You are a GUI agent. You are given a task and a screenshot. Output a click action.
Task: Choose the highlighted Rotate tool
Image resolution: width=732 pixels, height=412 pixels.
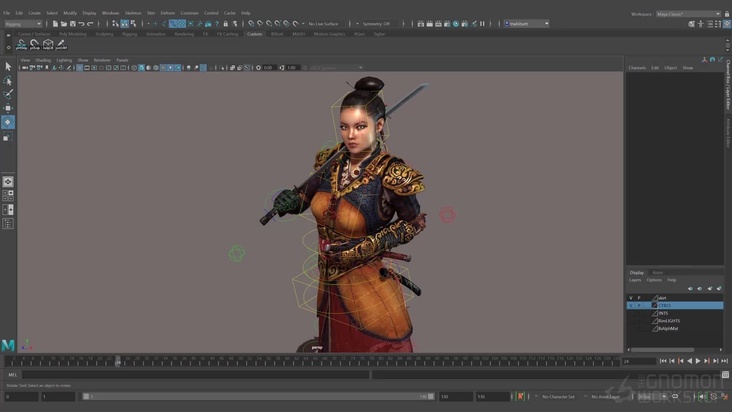pos(8,122)
